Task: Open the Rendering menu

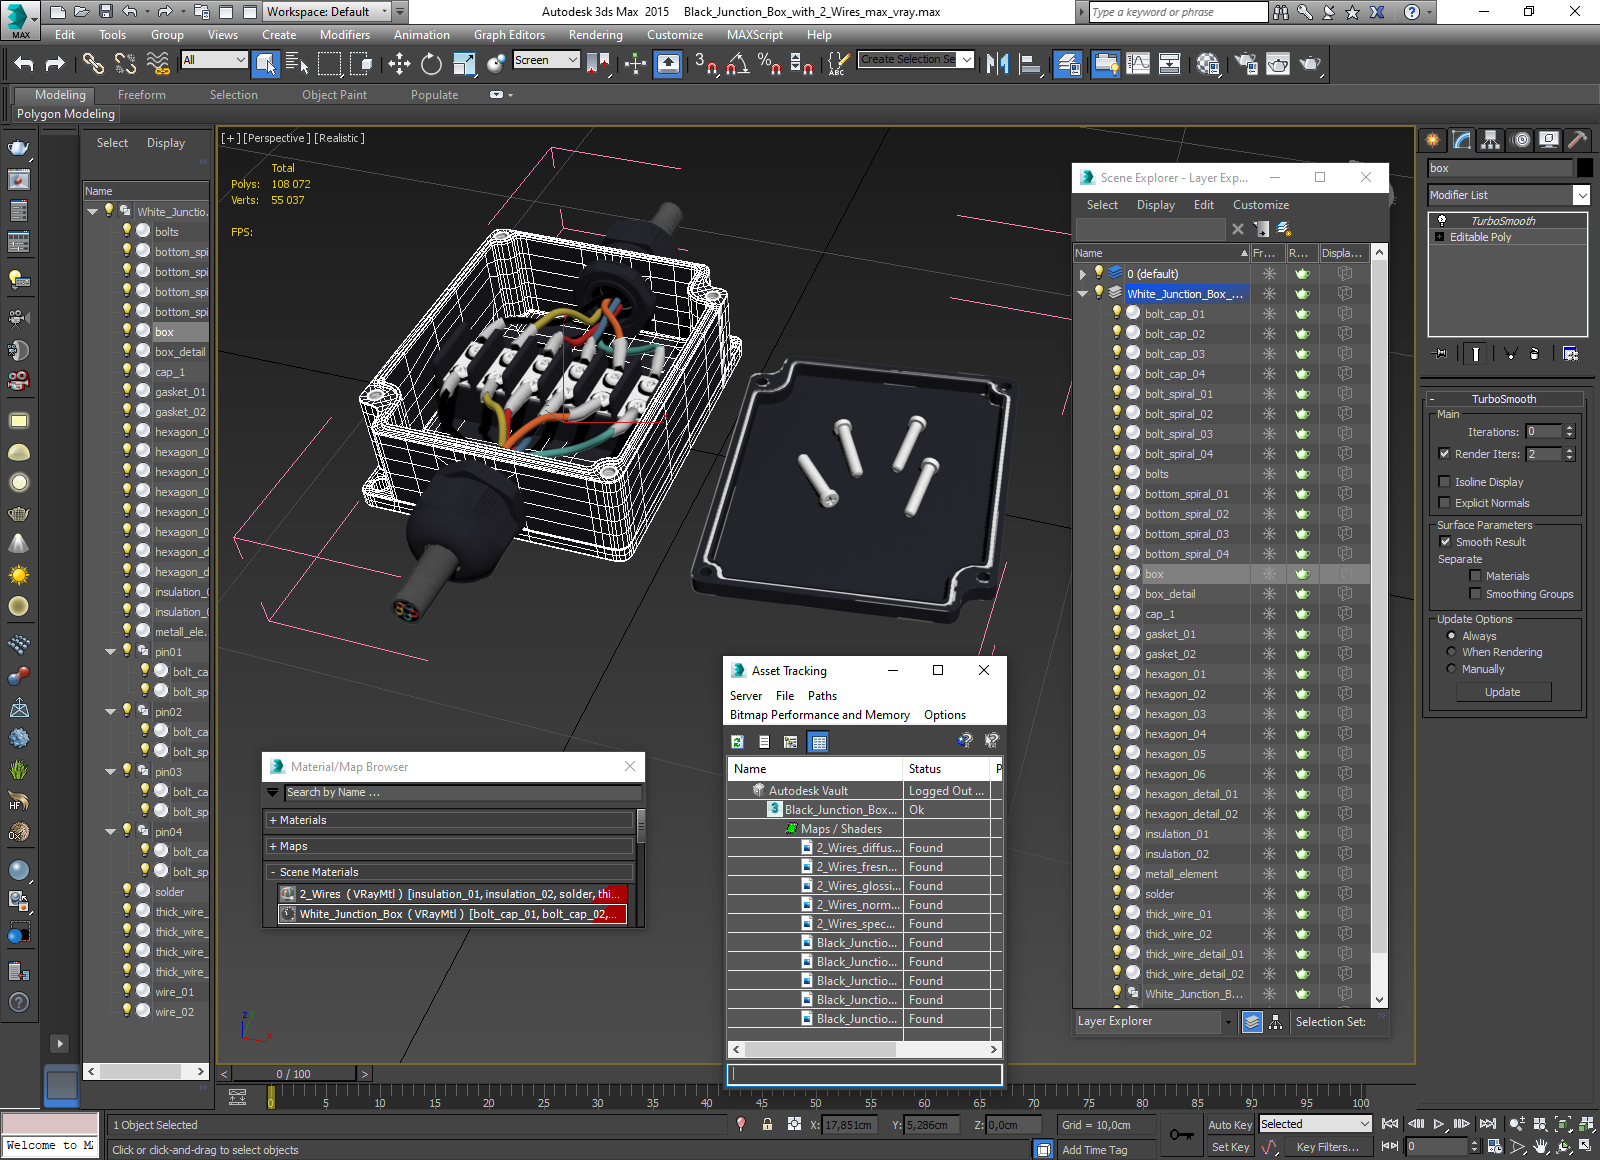Action: 595,35
